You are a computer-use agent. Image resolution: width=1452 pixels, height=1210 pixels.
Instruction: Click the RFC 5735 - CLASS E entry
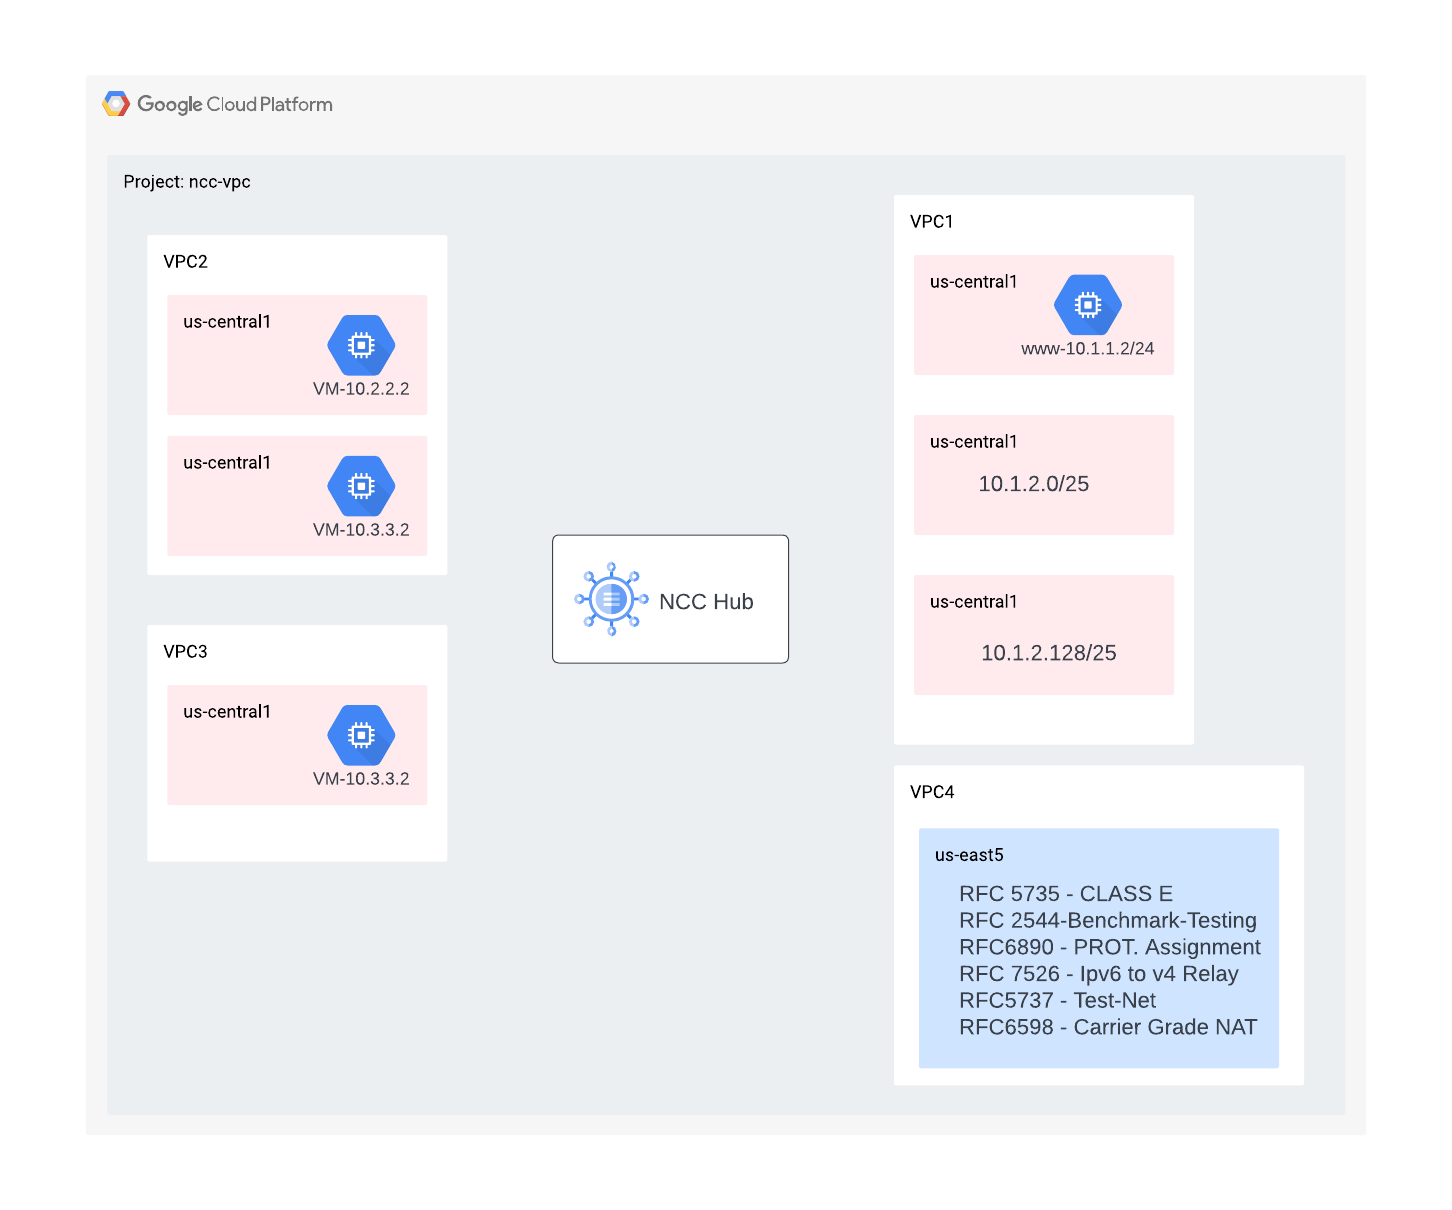click(1066, 893)
